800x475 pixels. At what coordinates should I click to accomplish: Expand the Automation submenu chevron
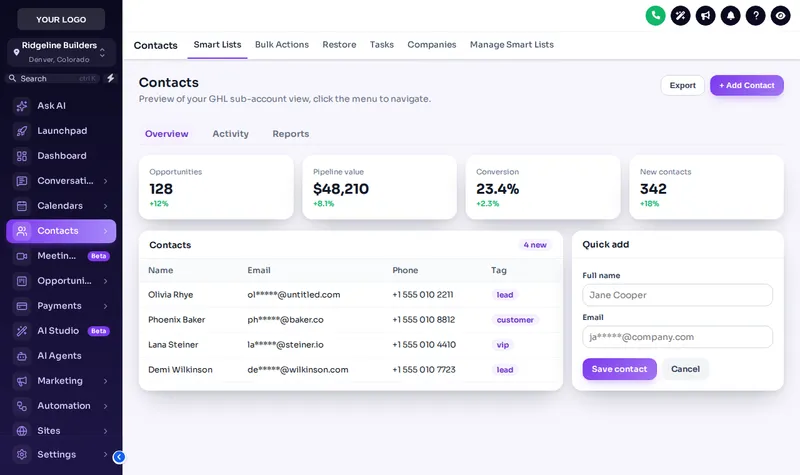coord(106,406)
